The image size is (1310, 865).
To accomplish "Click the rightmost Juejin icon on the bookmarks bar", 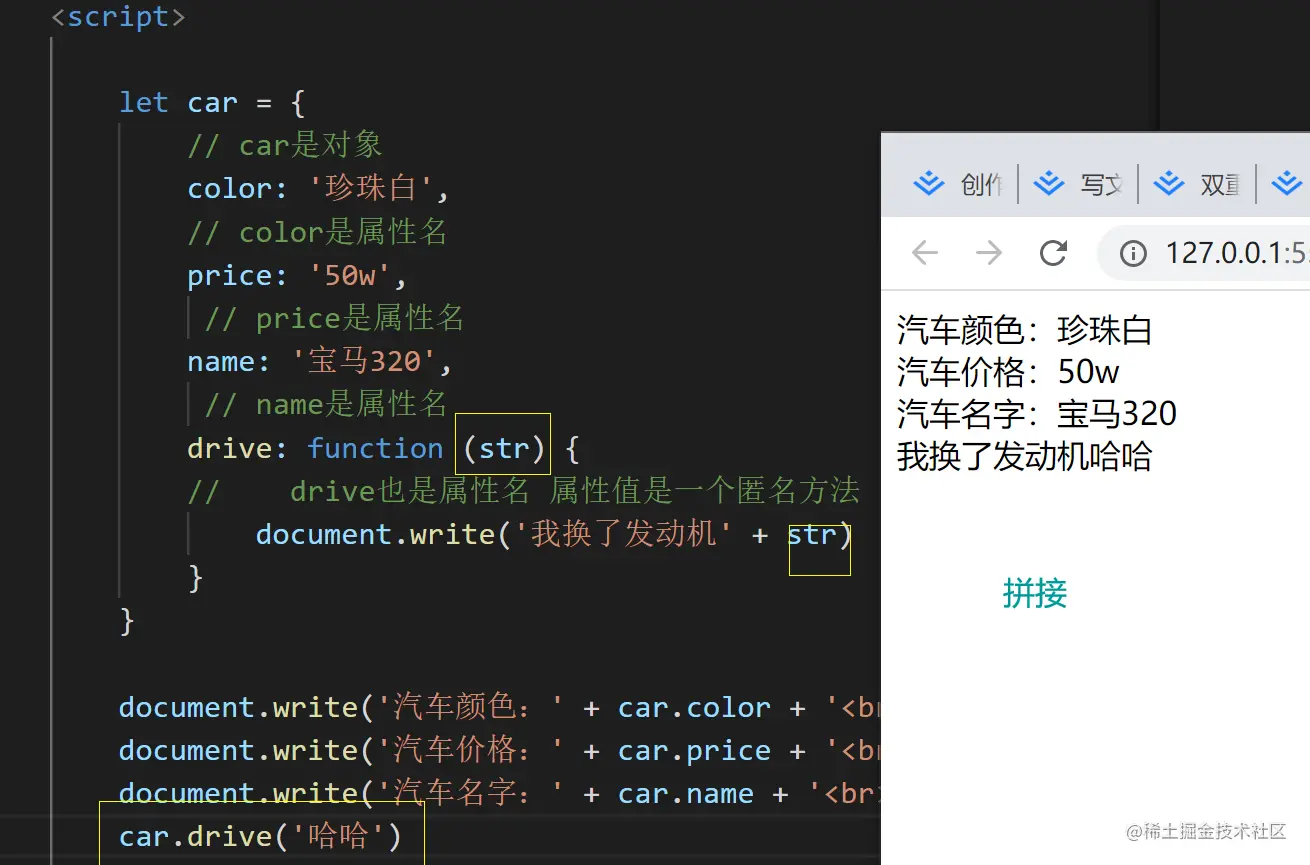I will tap(1286, 183).
